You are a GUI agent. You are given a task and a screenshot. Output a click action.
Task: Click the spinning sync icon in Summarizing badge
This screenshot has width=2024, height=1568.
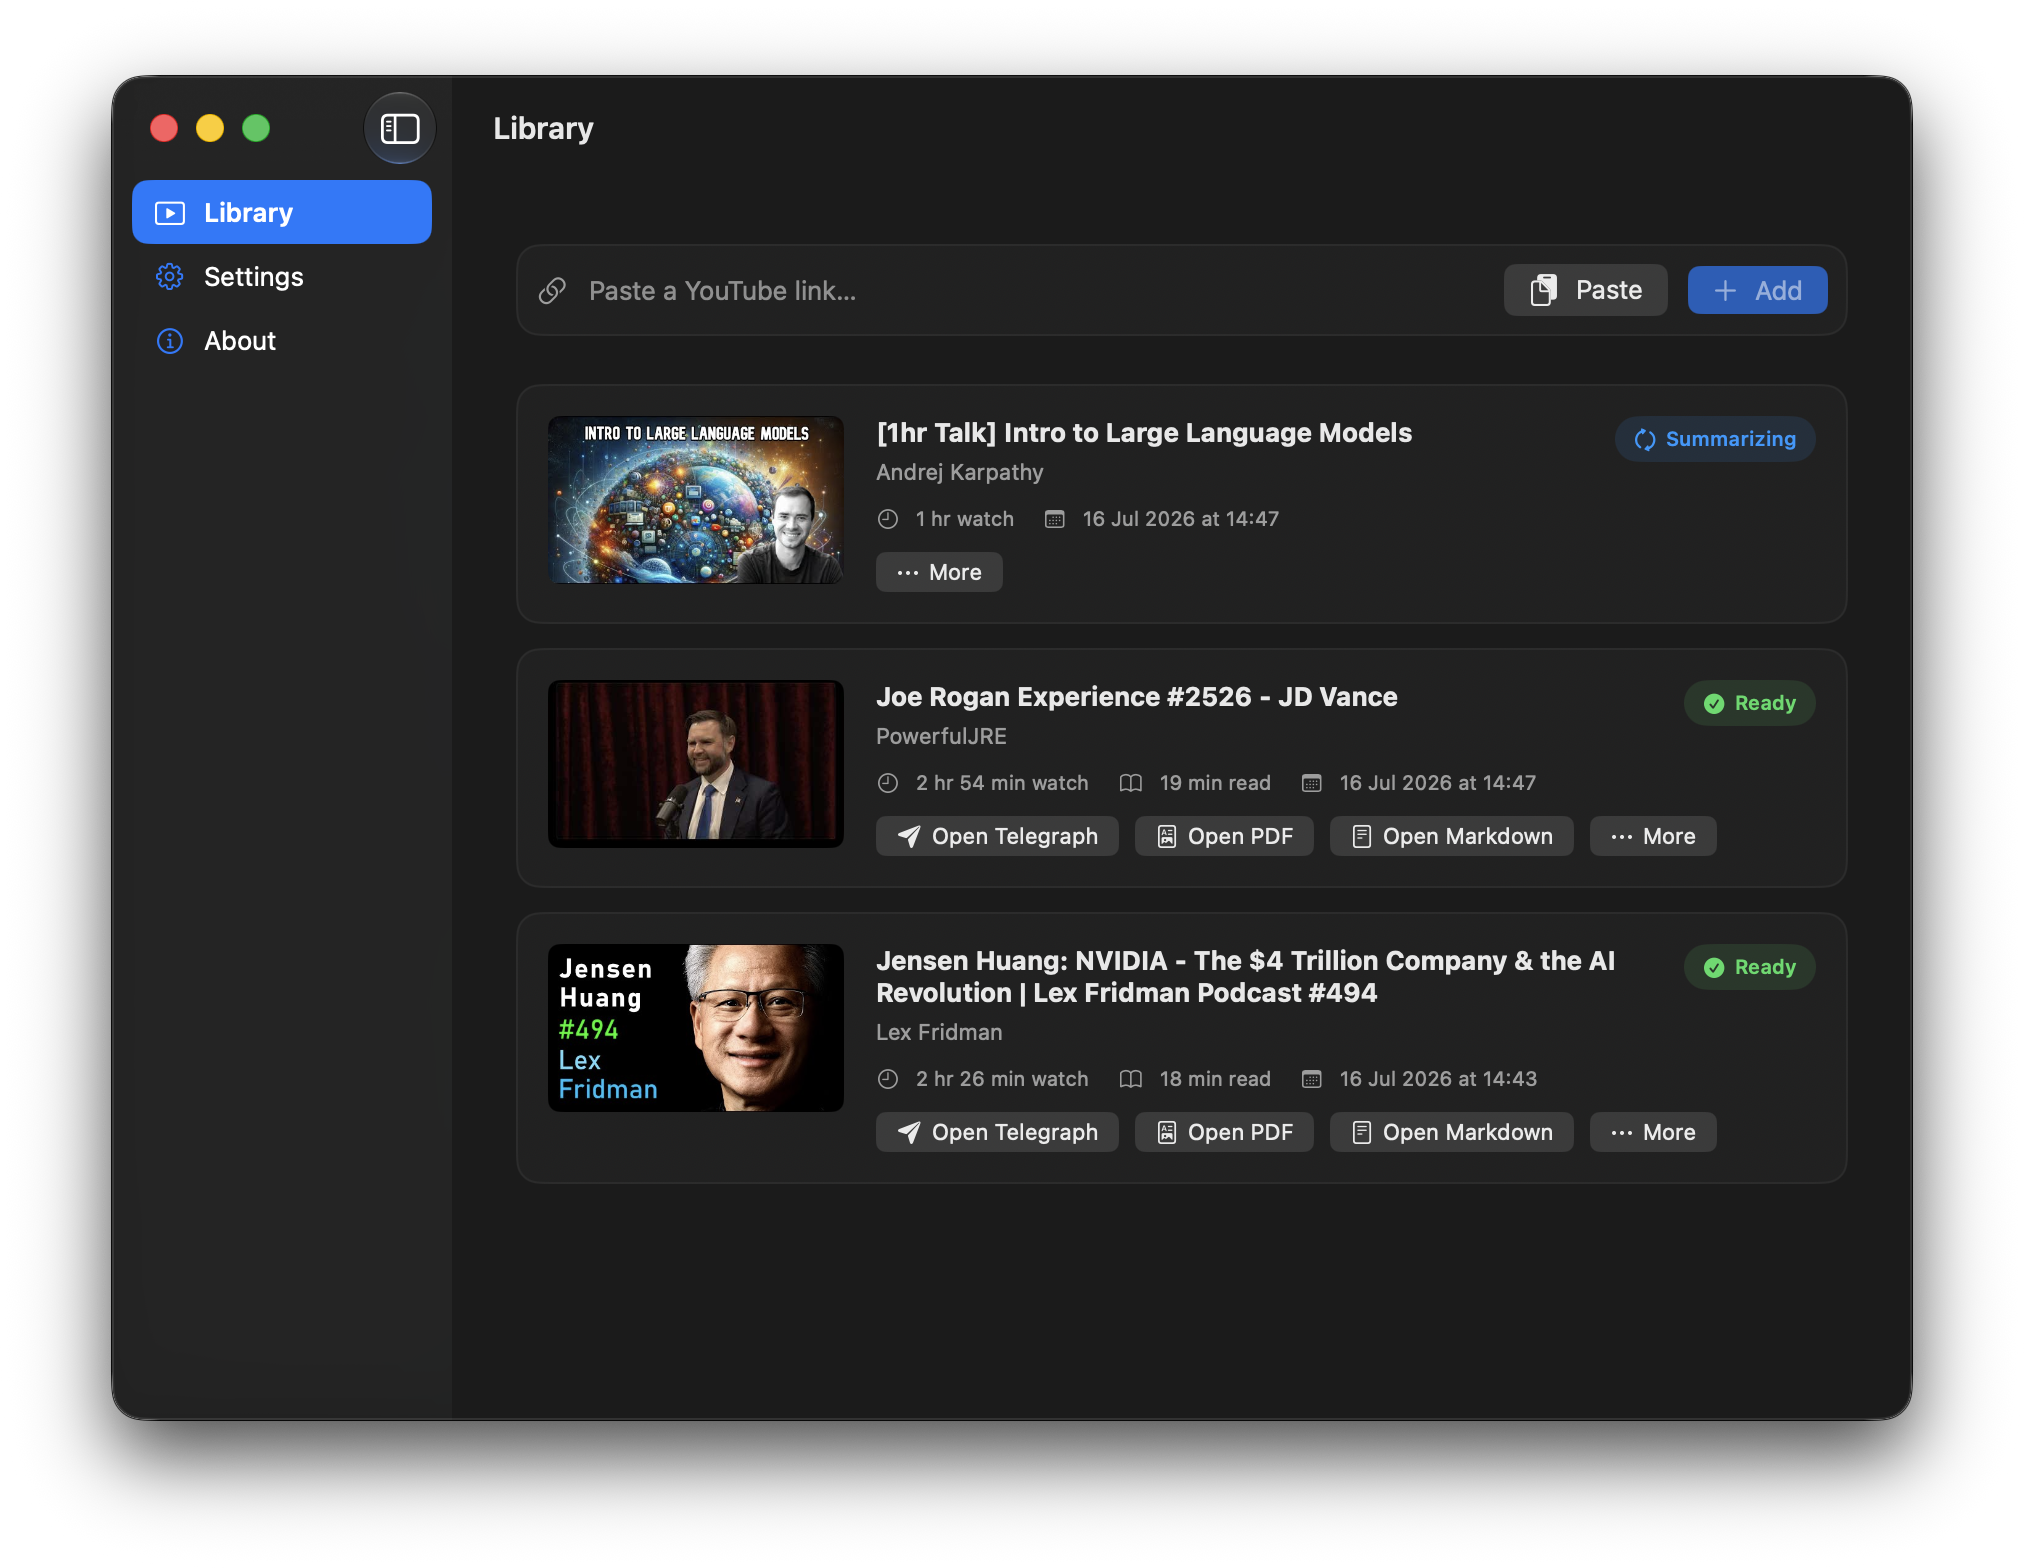pyautogui.click(x=1645, y=440)
